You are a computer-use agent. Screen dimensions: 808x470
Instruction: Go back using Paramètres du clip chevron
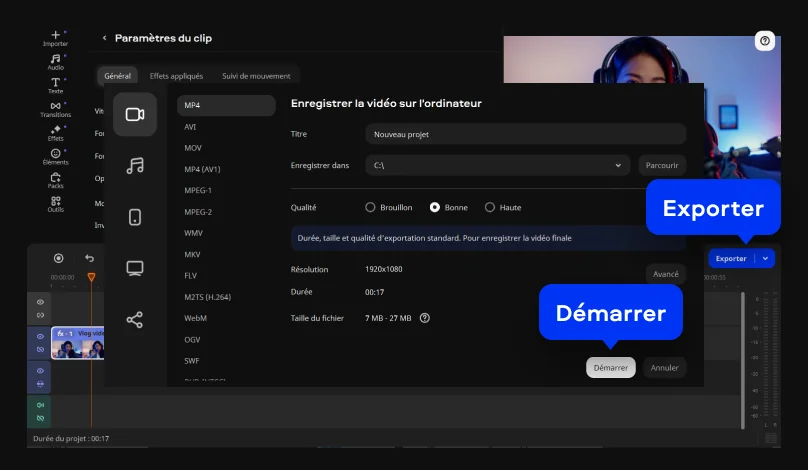tap(104, 38)
